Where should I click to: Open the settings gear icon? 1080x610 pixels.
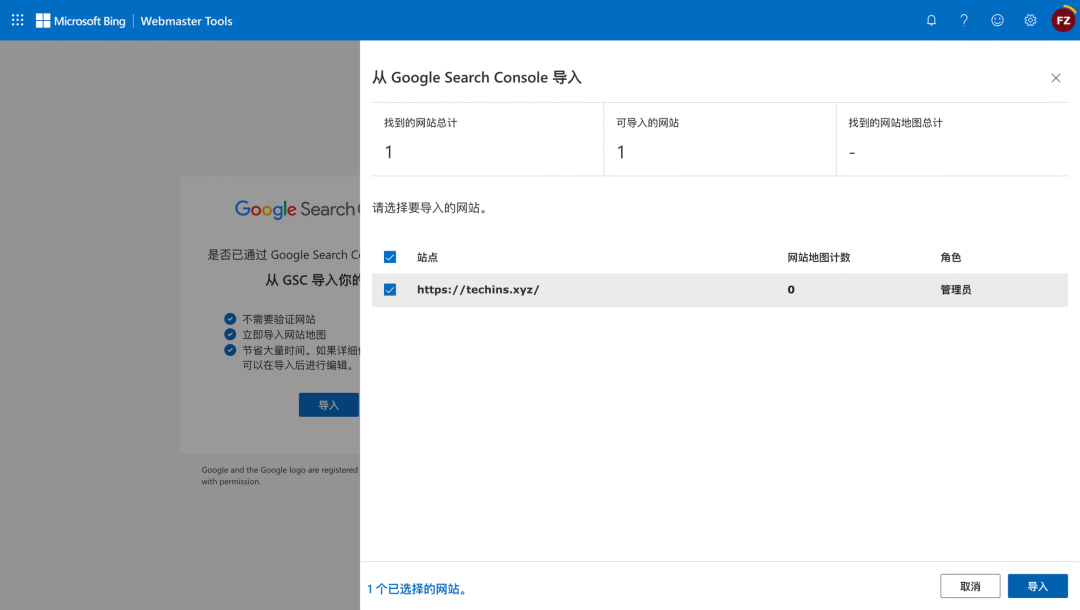point(1030,20)
